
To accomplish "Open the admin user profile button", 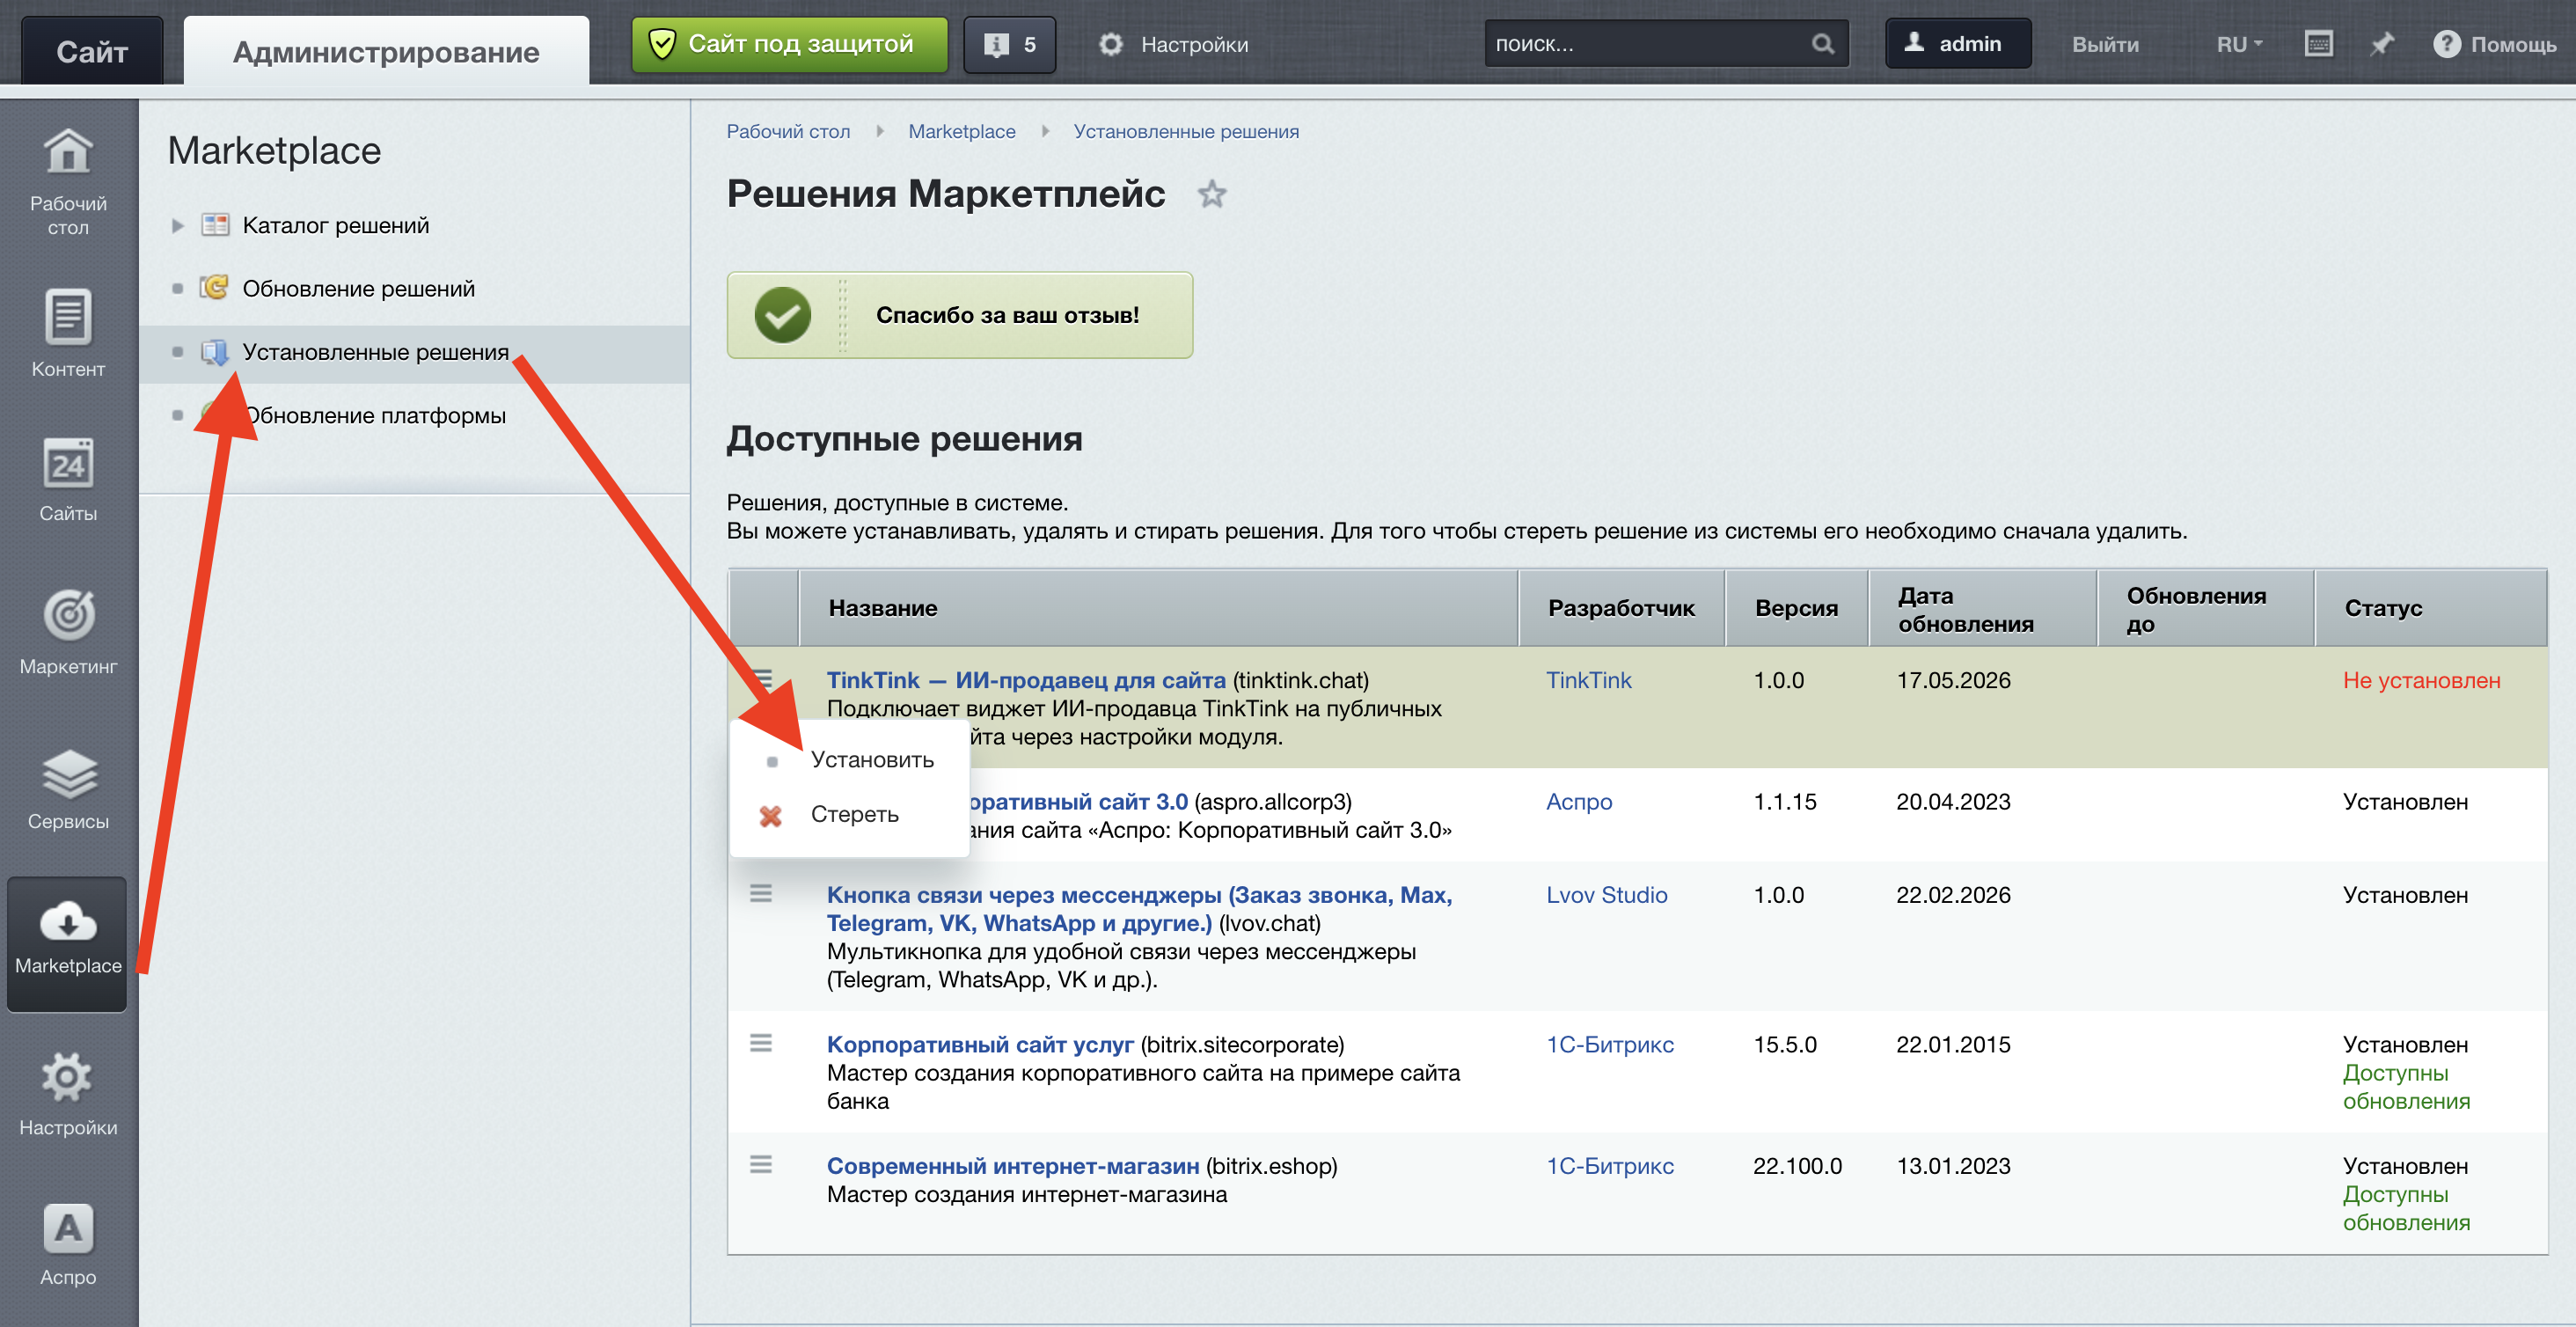I will tap(1957, 43).
